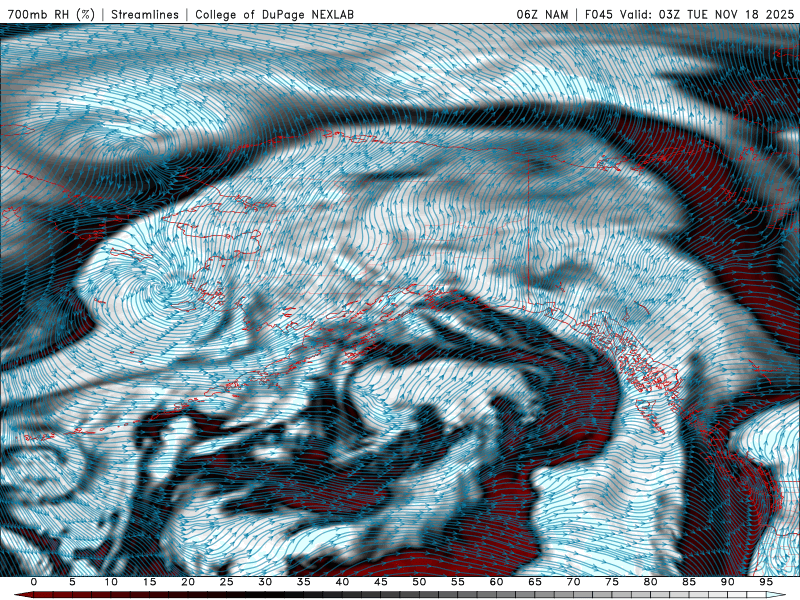Viewport: 800px width, 600px height.
Task: Click the colorbar label '65'
Action: (535, 582)
